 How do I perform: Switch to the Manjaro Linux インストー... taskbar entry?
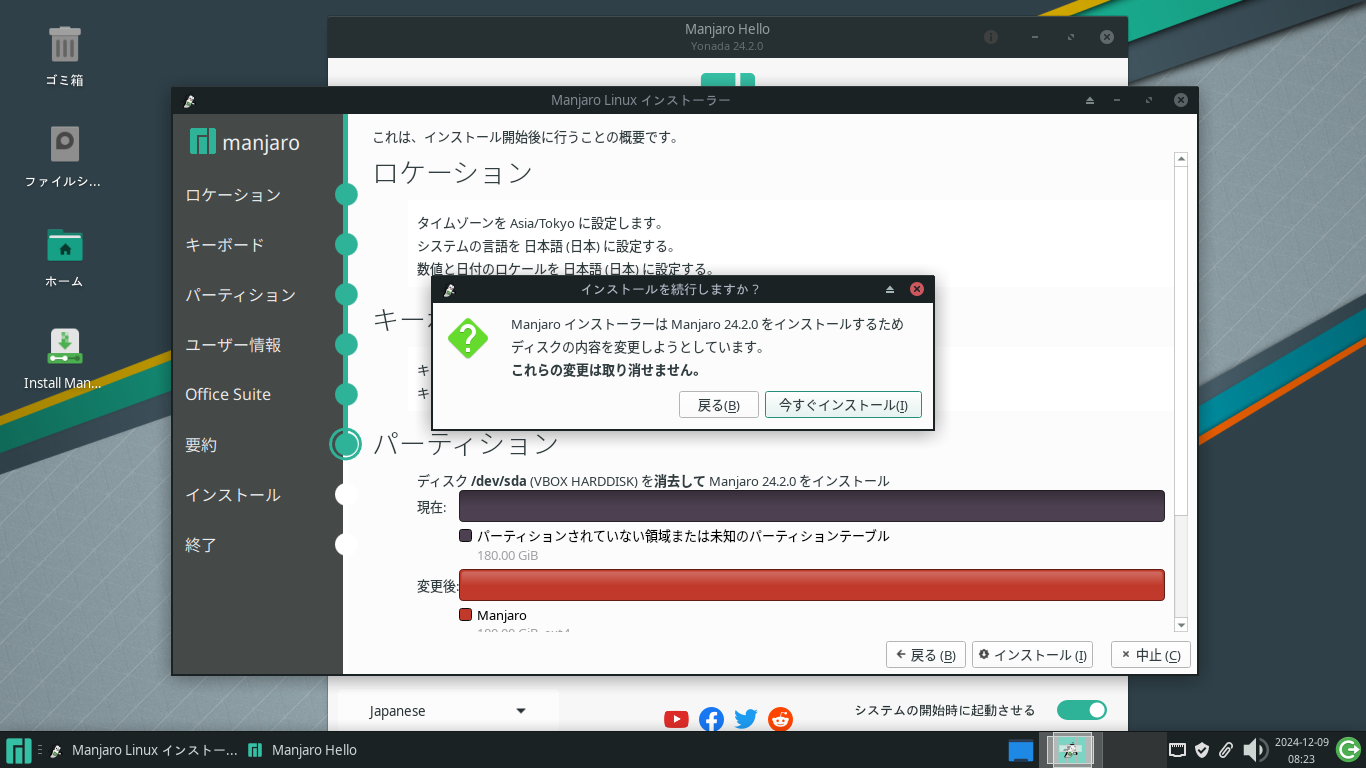[143, 750]
